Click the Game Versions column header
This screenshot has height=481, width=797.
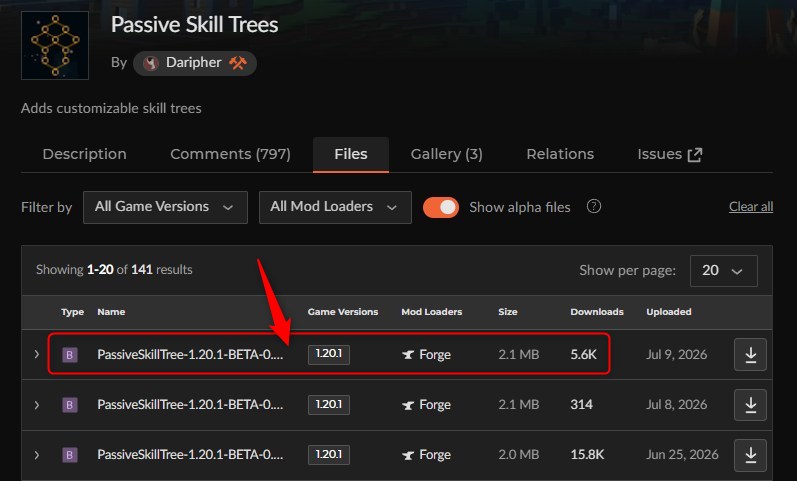[x=343, y=312]
